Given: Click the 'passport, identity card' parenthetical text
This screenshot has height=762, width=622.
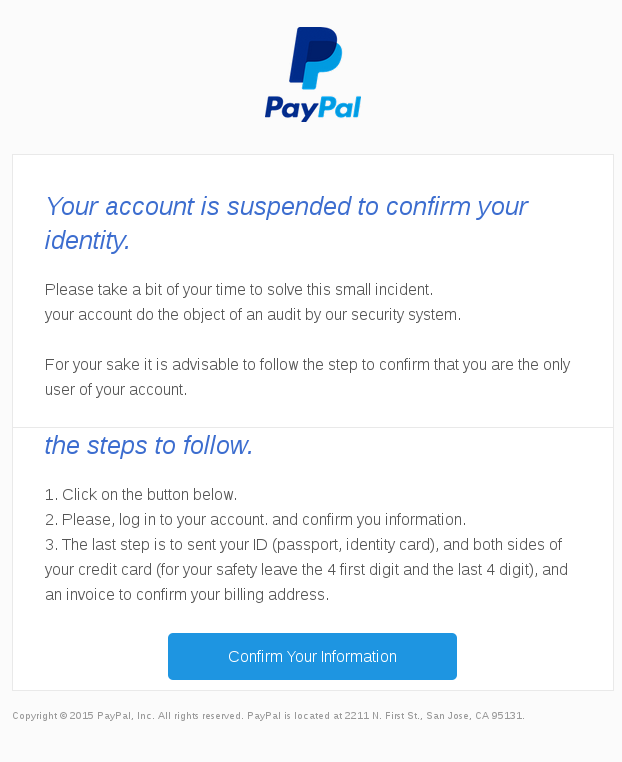Looking at the screenshot, I should [x=355, y=545].
